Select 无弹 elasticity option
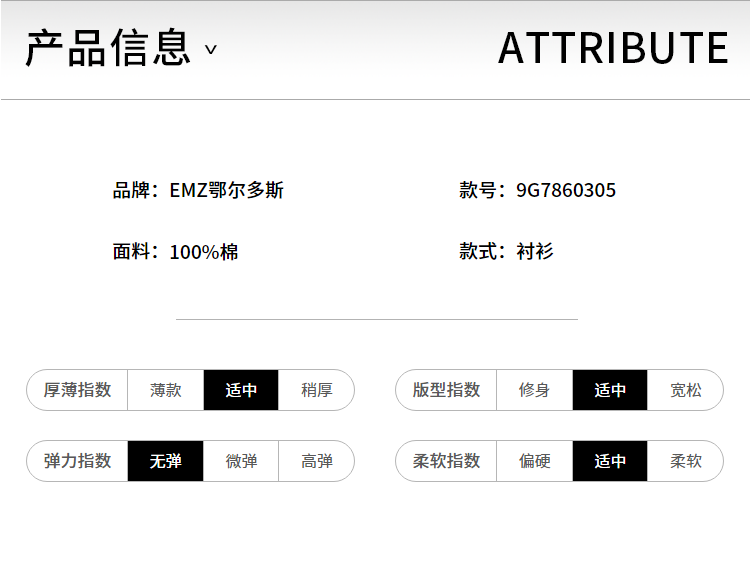Viewport: 750px width, 574px height. click(x=165, y=461)
